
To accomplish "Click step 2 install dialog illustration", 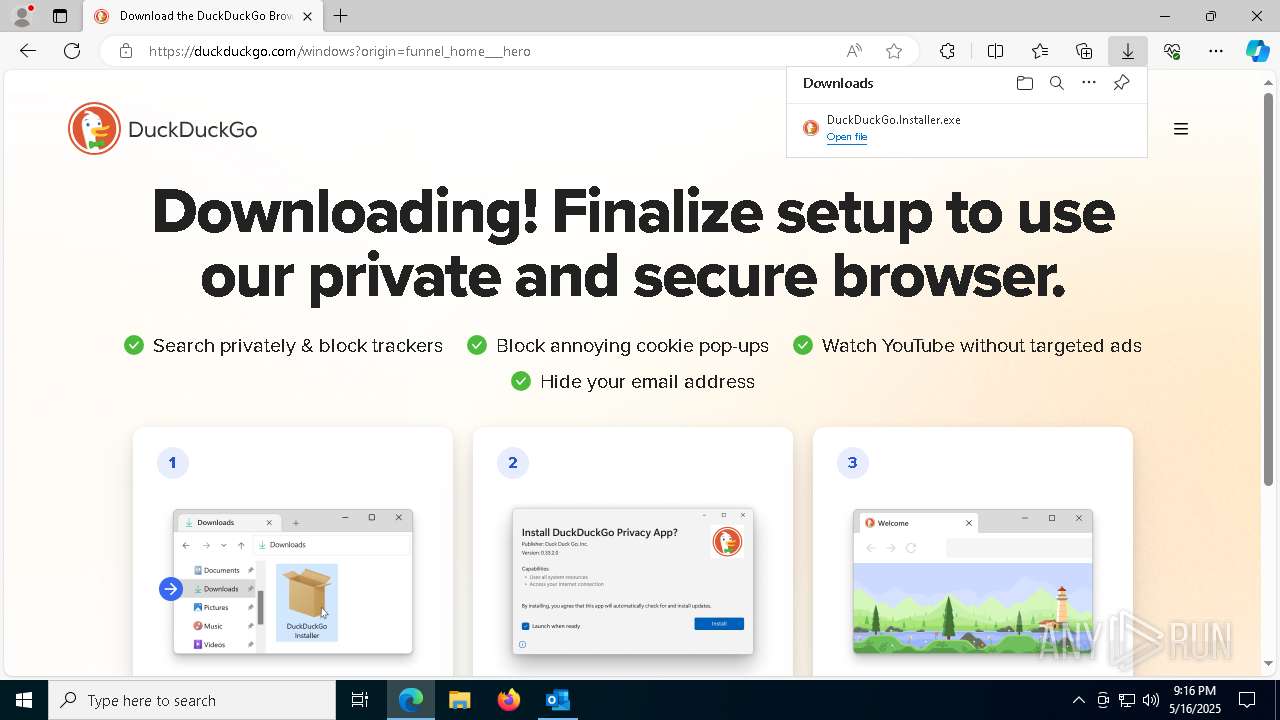I will tap(633, 581).
